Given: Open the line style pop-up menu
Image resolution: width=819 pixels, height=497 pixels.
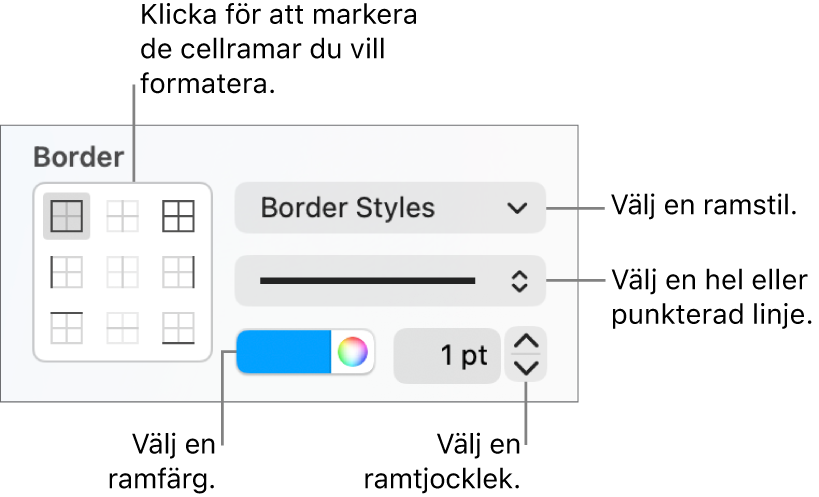Looking at the screenshot, I should [390, 281].
